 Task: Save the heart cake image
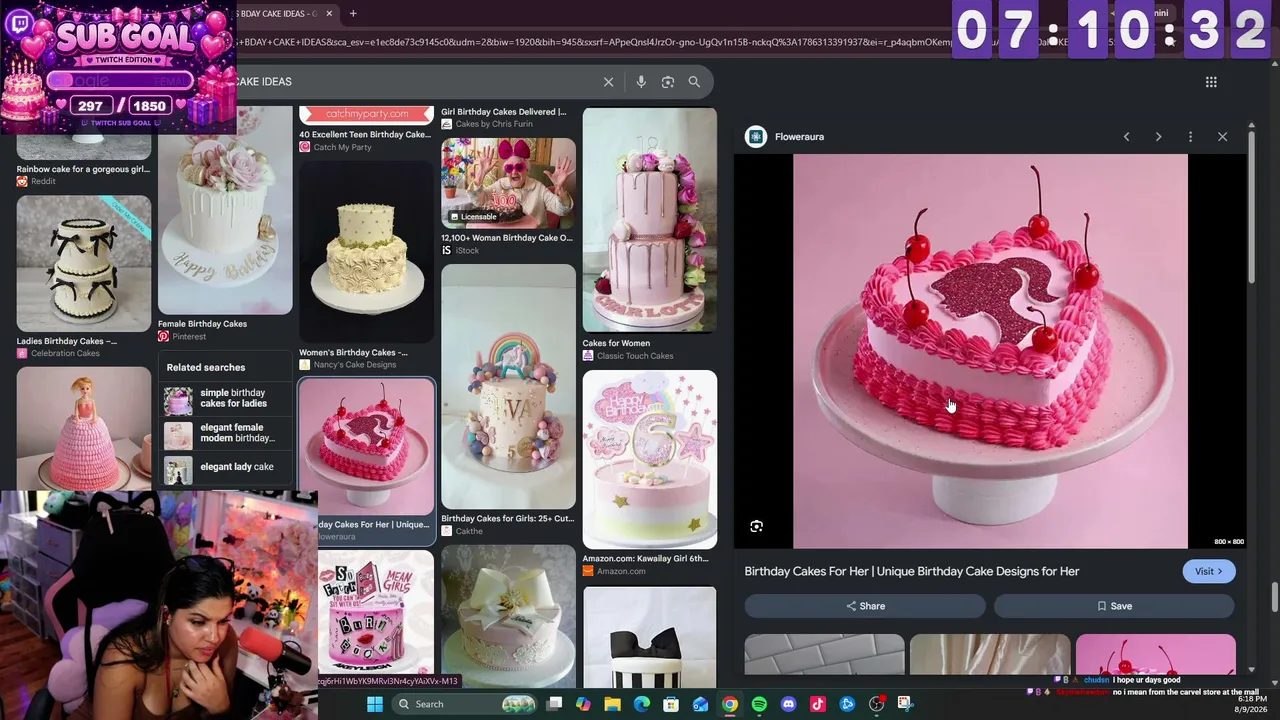point(1114,606)
